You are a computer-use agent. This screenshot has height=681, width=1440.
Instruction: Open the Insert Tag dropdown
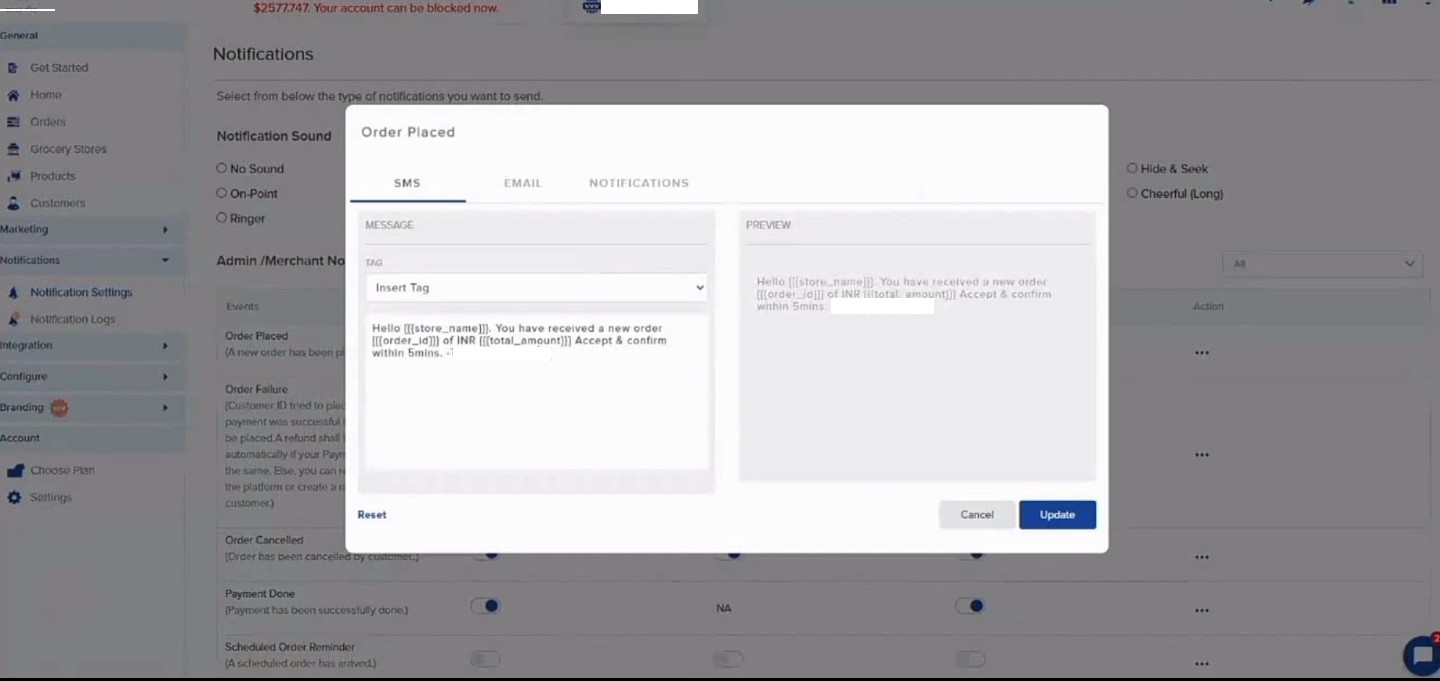pos(536,288)
